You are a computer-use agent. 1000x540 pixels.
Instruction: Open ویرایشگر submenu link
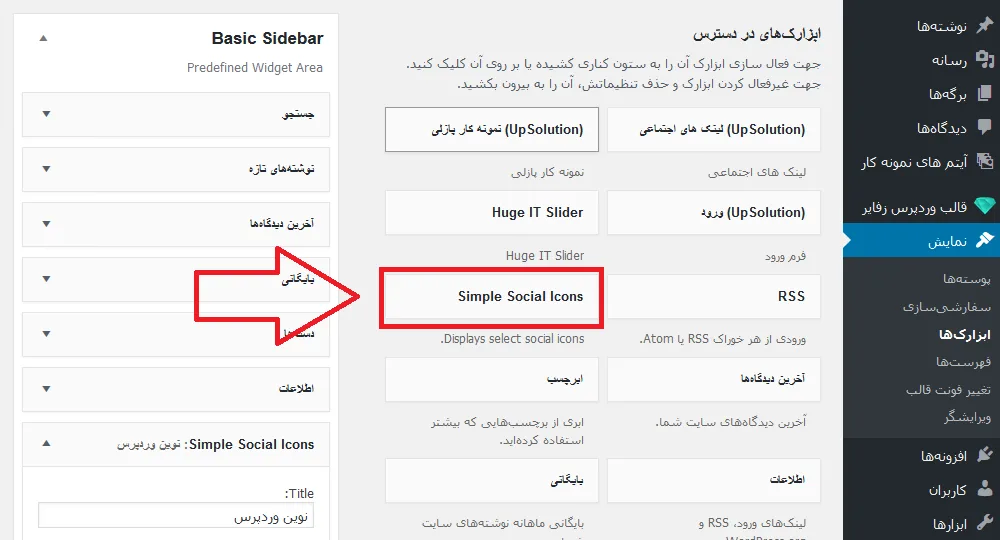(x=967, y=417)
